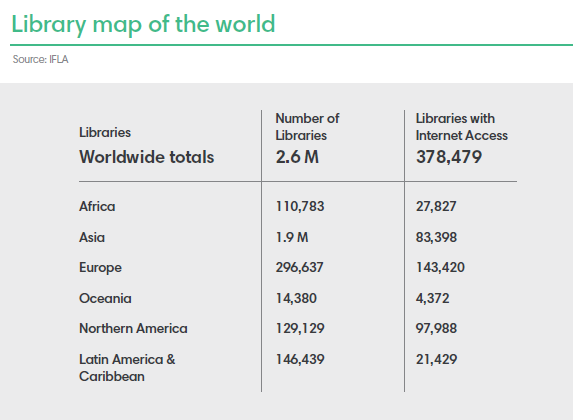This screenshot has width=573, height=420.
Task: Click the 'Library map of the world' title
Action: pos(143,25)
